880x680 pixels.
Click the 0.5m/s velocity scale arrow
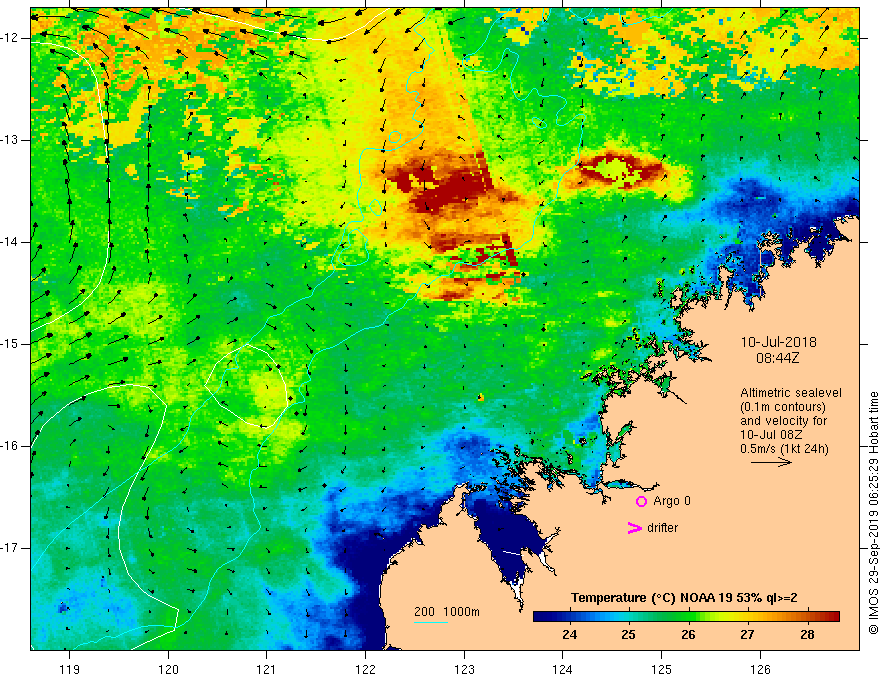tap(771, 462)
